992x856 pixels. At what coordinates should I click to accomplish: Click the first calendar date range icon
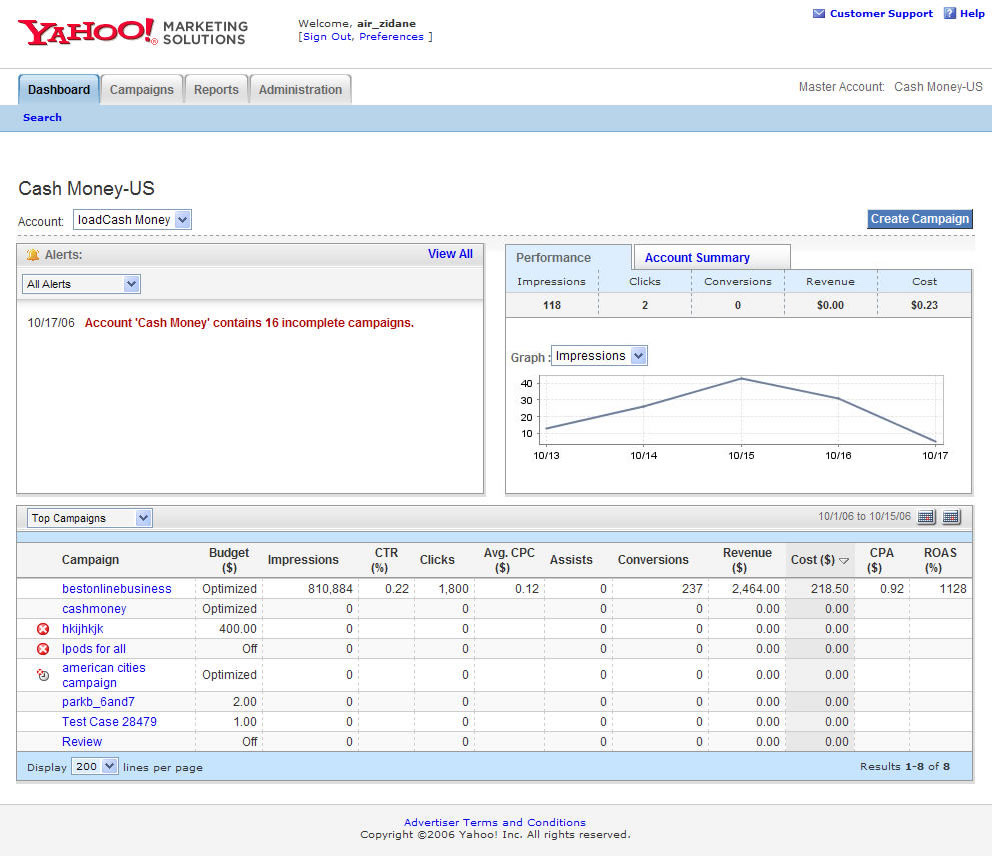(x=926, y=517)
